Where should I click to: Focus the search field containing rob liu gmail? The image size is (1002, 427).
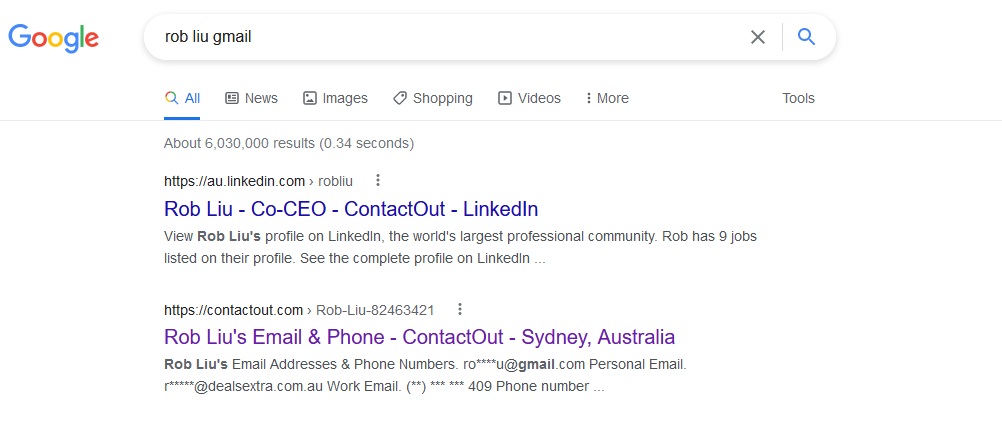click(447, 37)
